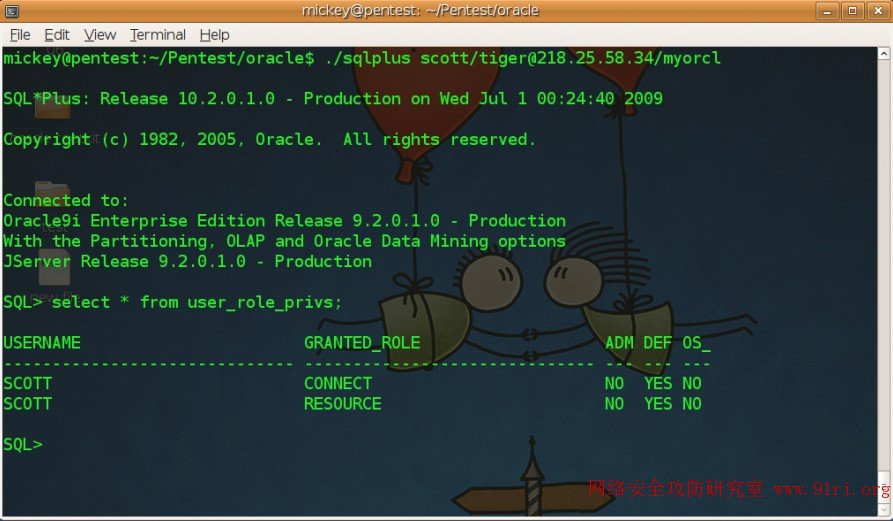Click the RESOURCE role value
Screen dimensions: 893x521
[343, 404]
